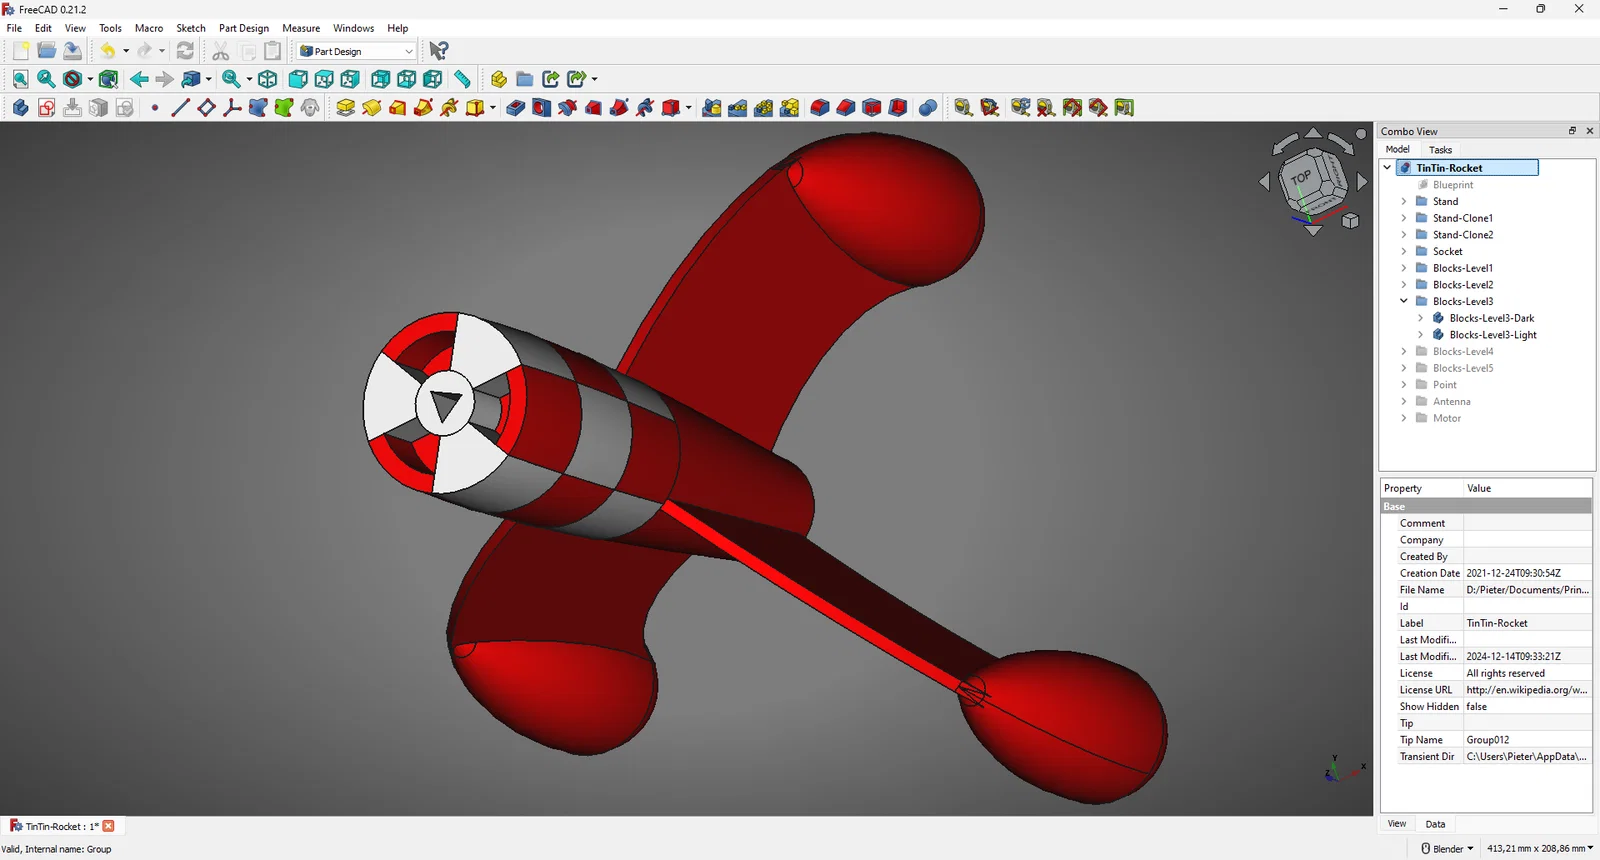The image size is (1600, 860).
Task: Float the Combo View panel
Action: 1572,131
